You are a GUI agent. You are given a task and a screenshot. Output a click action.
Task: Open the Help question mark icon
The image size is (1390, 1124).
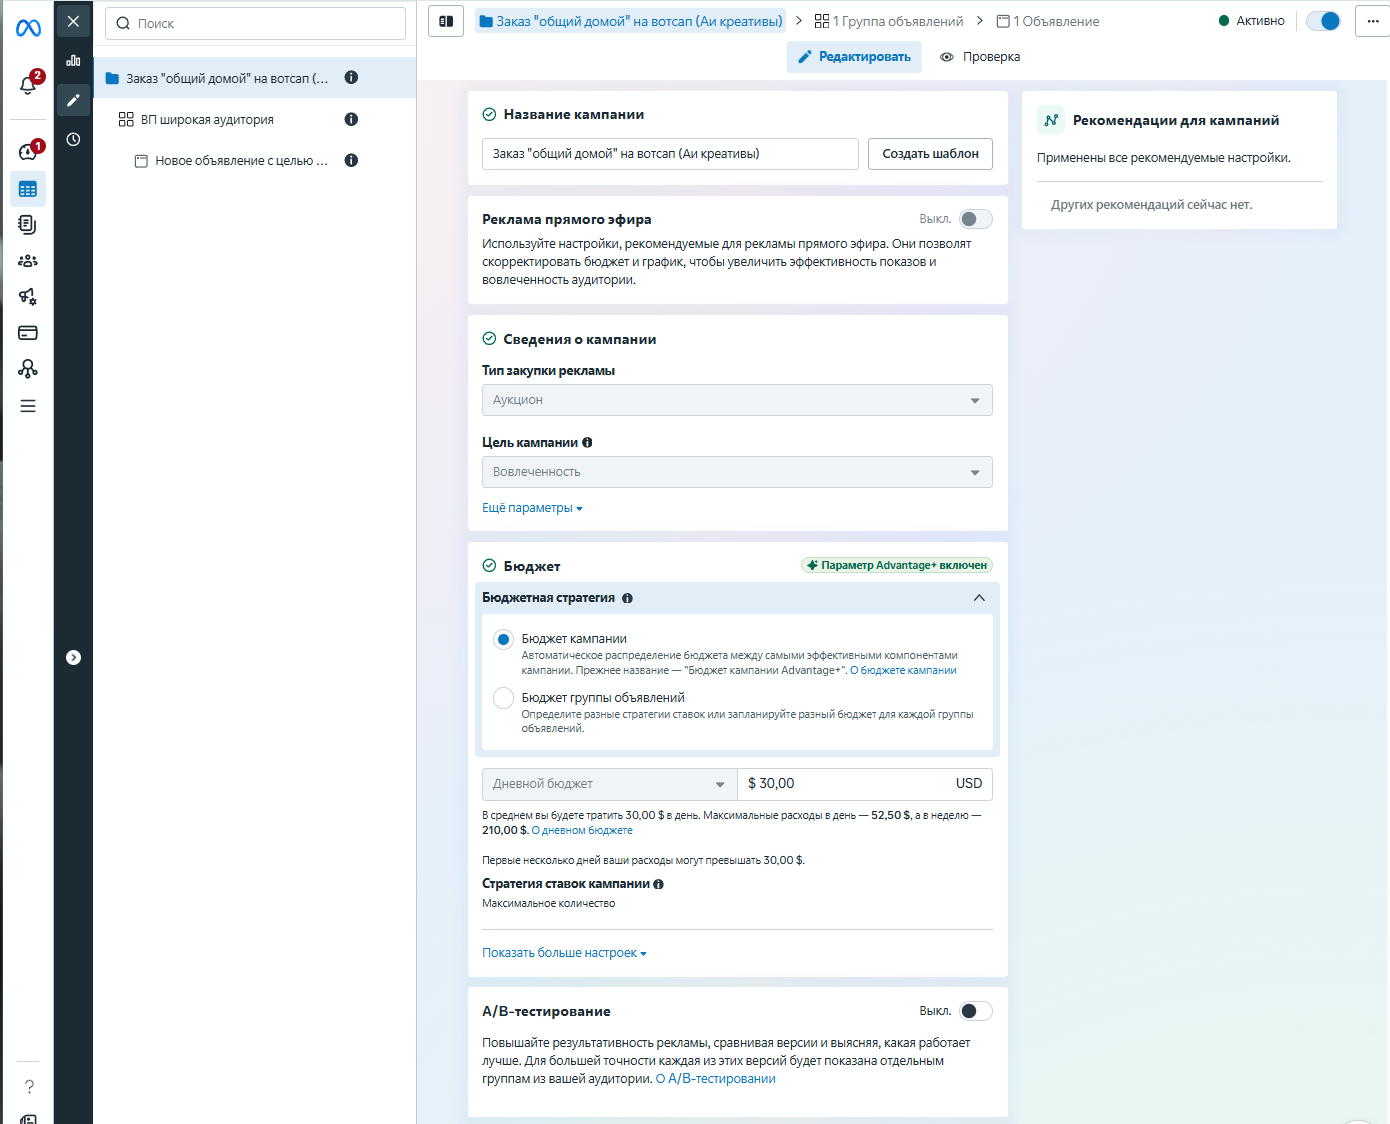click(29, 1087)
